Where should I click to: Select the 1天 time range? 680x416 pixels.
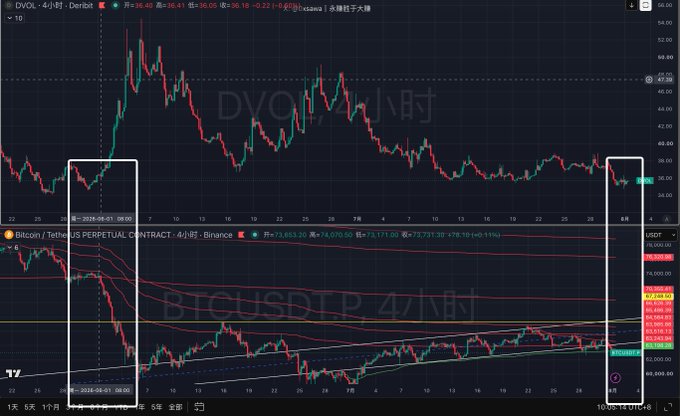pyautogui.click(x=13, y=407)
